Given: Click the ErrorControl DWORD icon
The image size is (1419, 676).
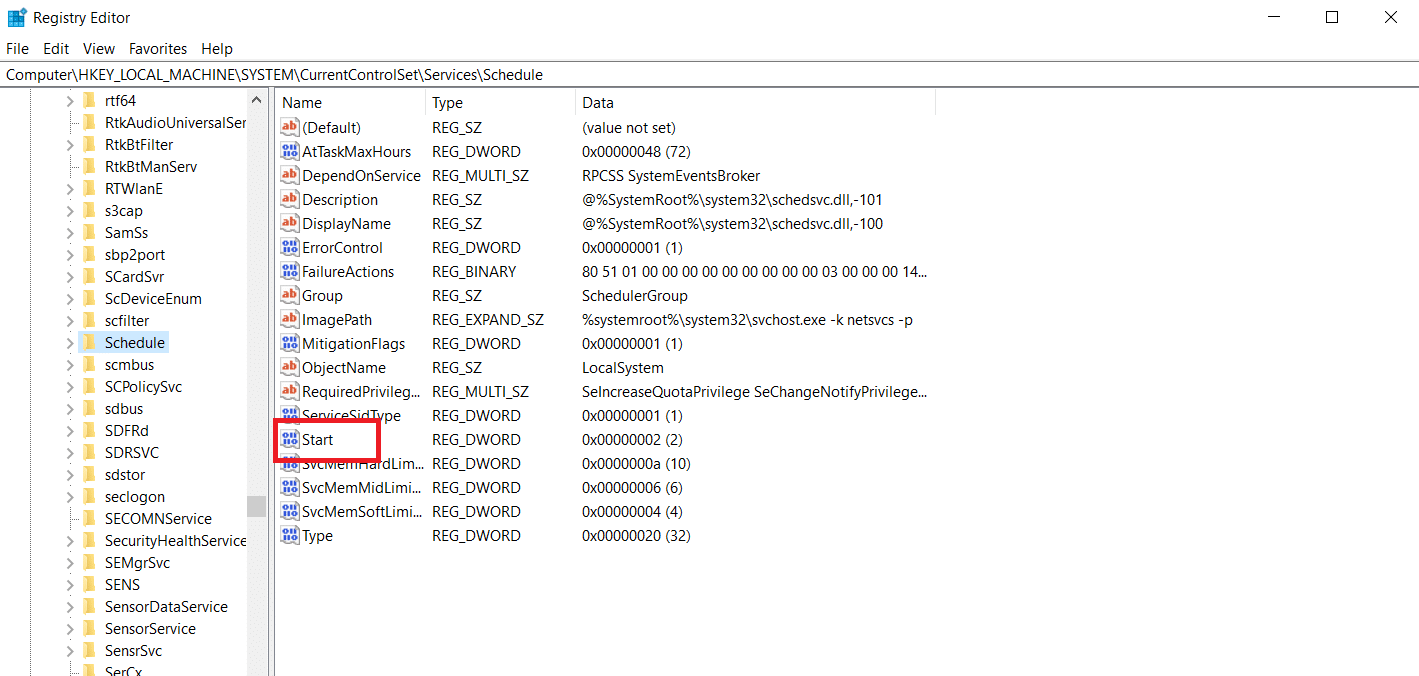Looking at the screenshot, I should (290, 248).
